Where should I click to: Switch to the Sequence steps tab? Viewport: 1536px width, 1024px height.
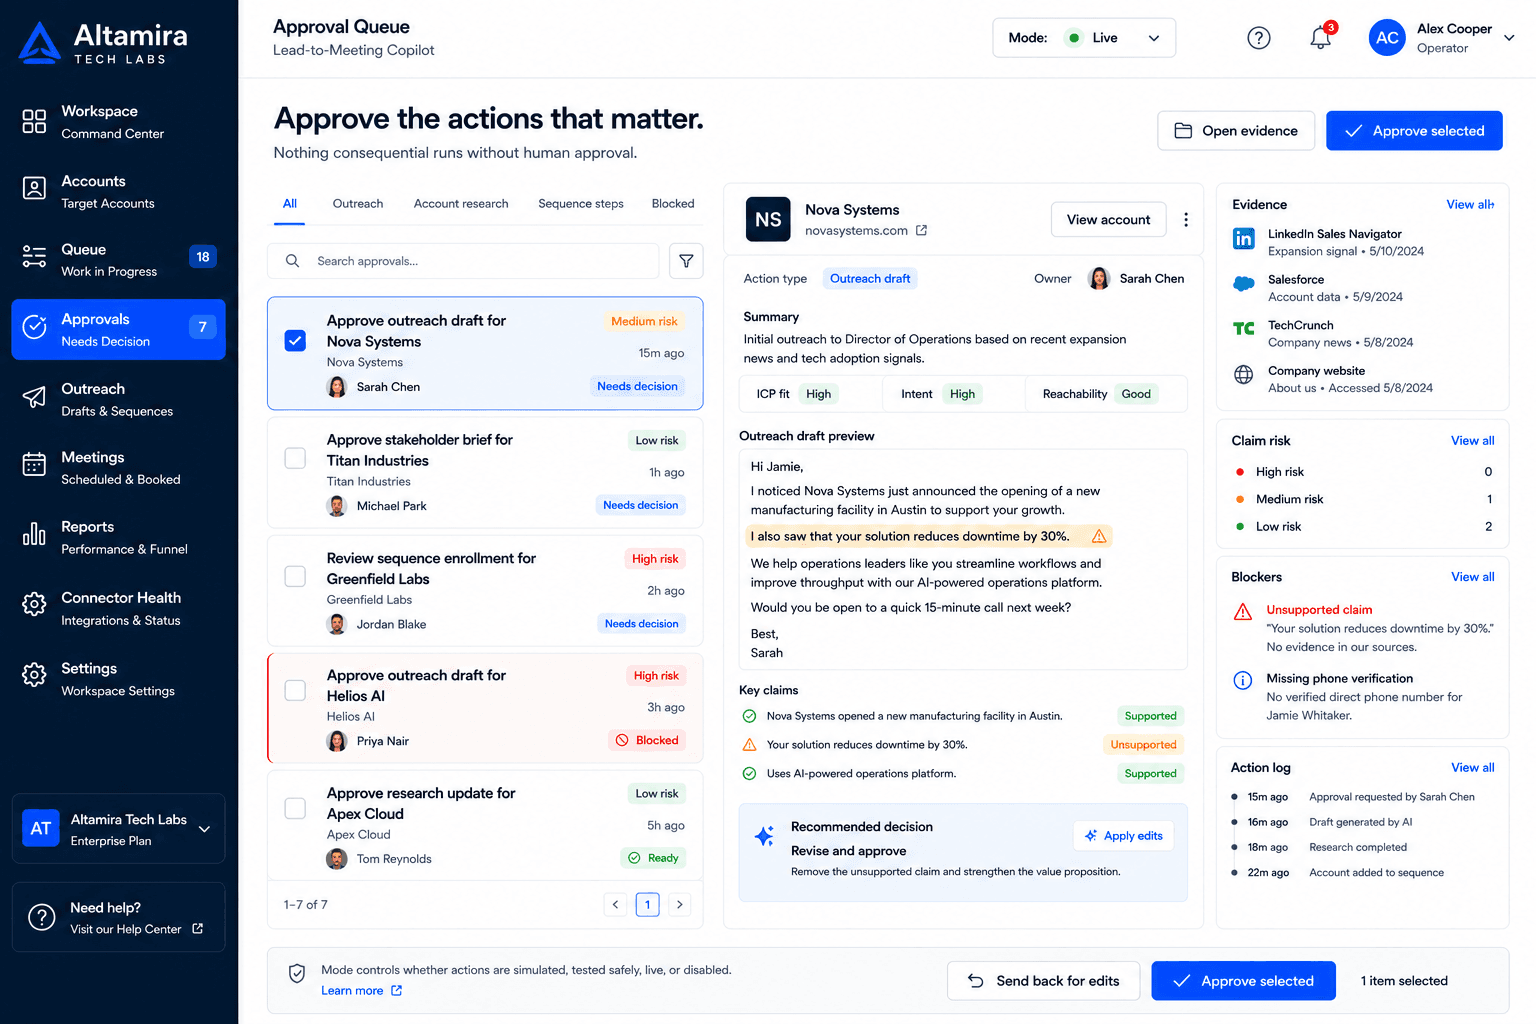[x=581, y=204]
